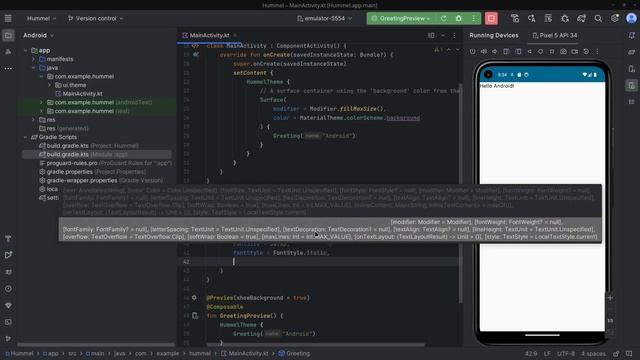Click emulator home circle icon
The height and width of the screenshot is (360, 640).
click(540, 51)
